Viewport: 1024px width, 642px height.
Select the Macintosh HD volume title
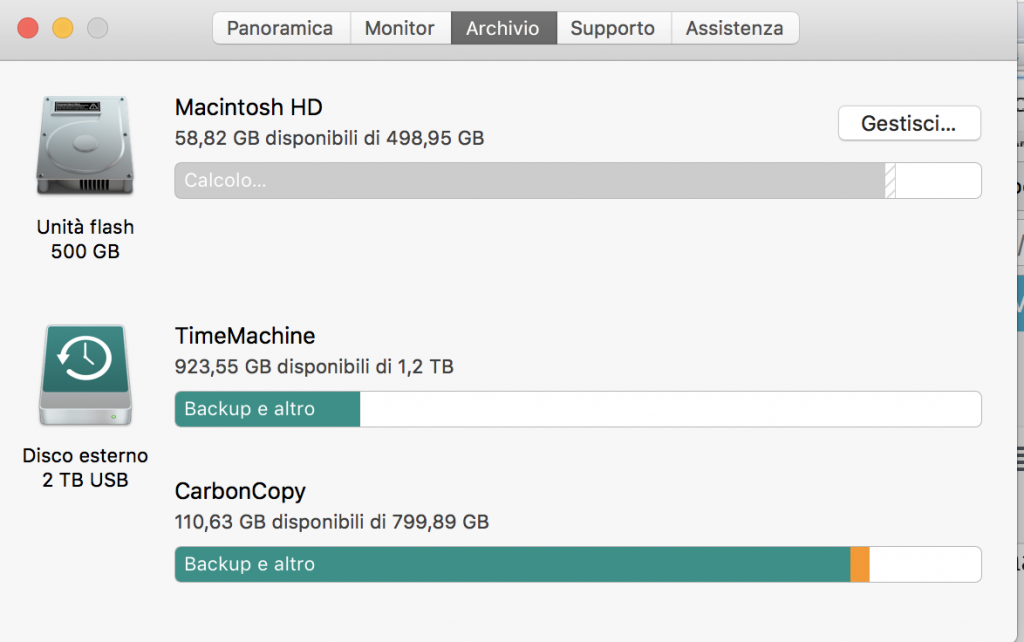(249, 107)
